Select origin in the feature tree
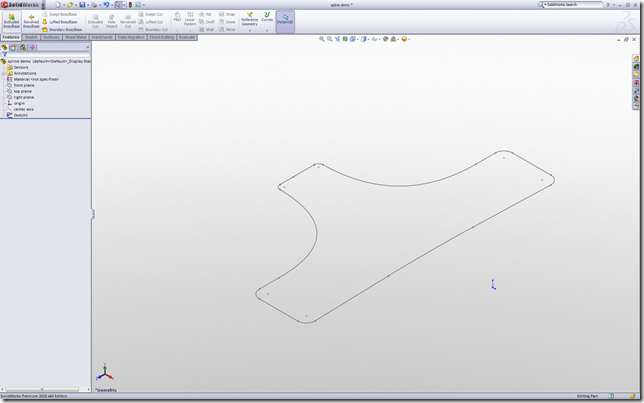Image resolution: width=644 pixels, height=403 pixels. click(x=16, y=104)
